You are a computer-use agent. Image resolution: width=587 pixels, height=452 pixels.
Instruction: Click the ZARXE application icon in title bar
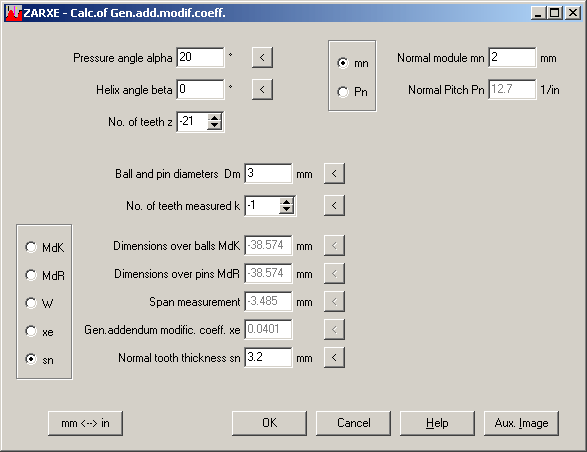14,13
